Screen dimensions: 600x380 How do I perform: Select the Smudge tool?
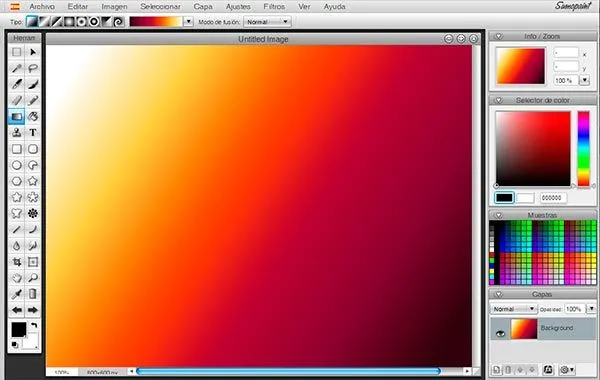coord(33,246)
